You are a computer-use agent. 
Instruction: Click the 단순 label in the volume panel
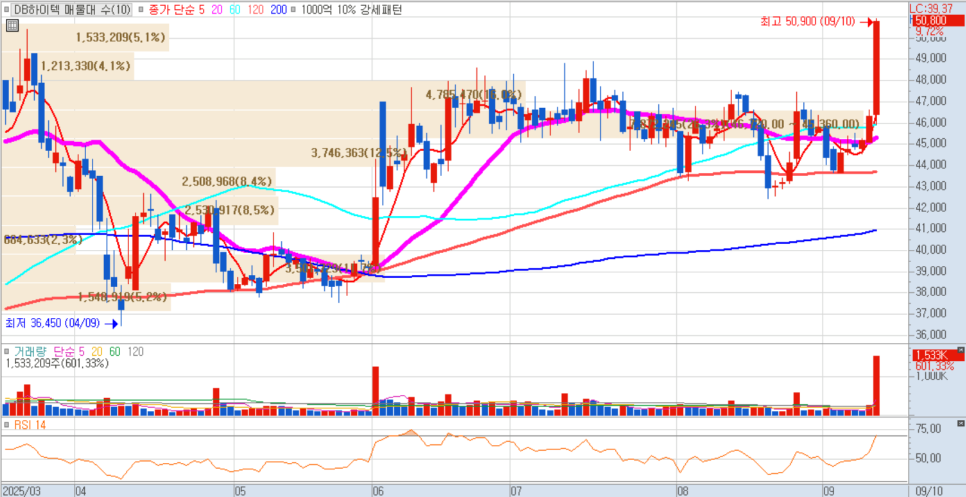pyautogui.click(x=62, y=352)
